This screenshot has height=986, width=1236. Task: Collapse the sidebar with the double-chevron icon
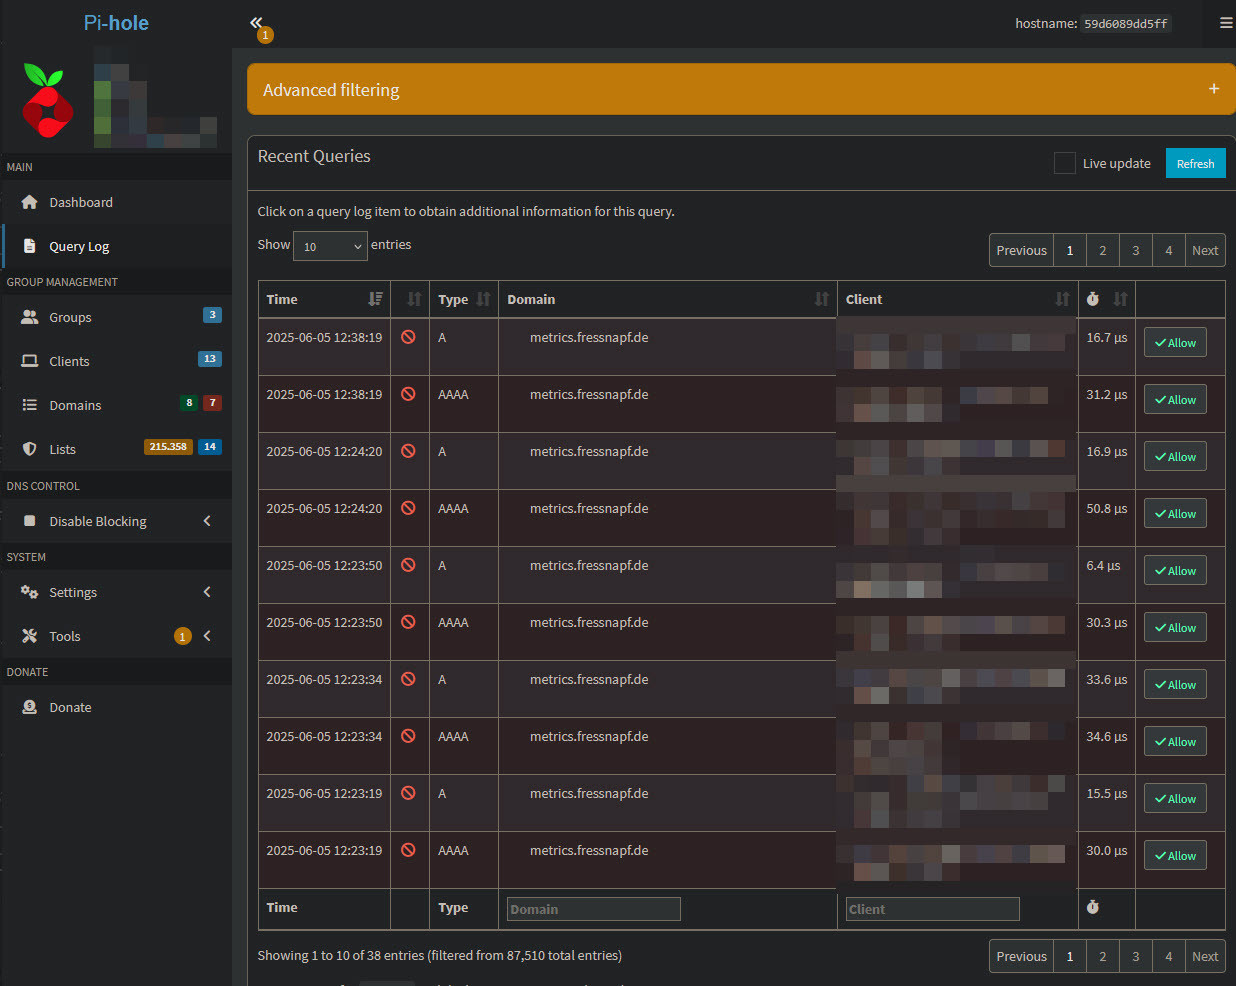(x=256, y=22)
